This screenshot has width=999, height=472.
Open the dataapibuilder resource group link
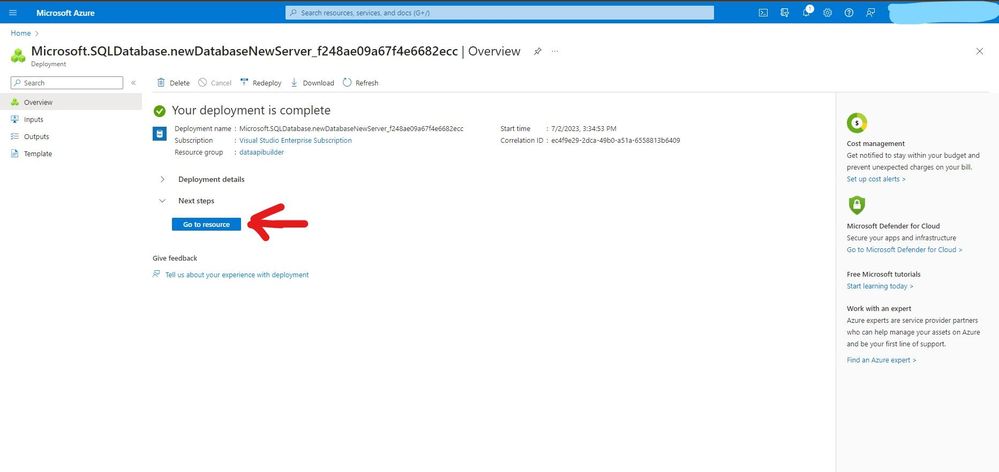tap(262, 152)
